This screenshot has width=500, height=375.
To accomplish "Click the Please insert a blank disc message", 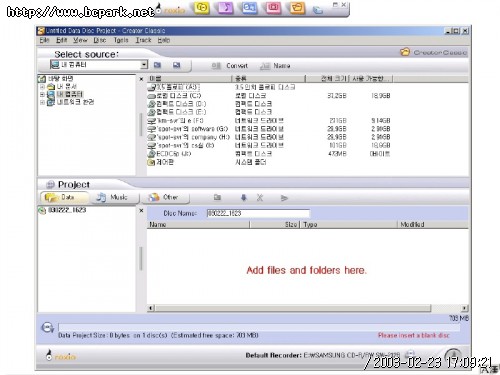I will coord(414,335).
